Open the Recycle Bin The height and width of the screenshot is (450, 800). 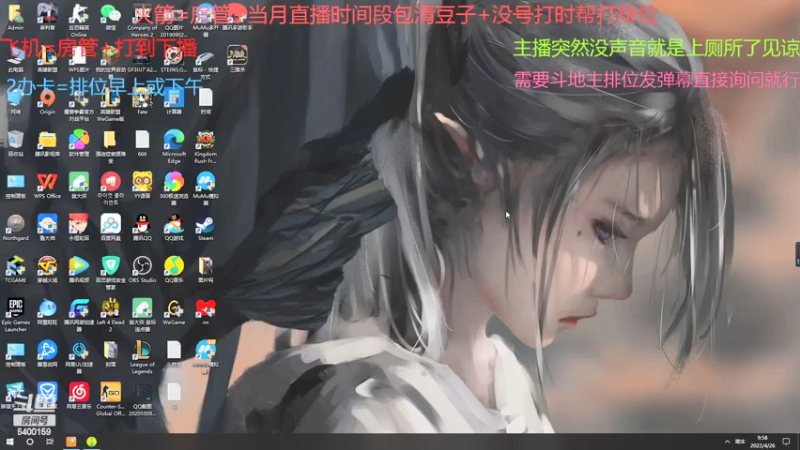click(15, 143)
